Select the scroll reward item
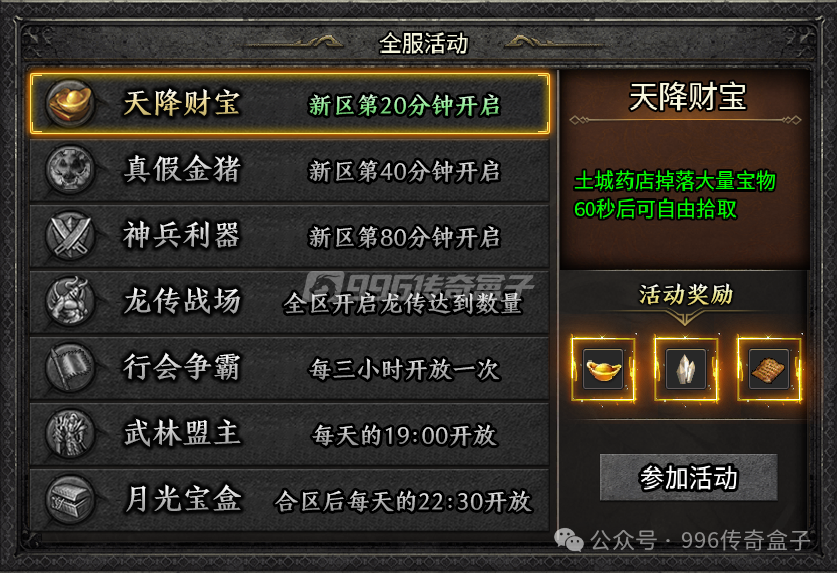 tap(769, 368)
